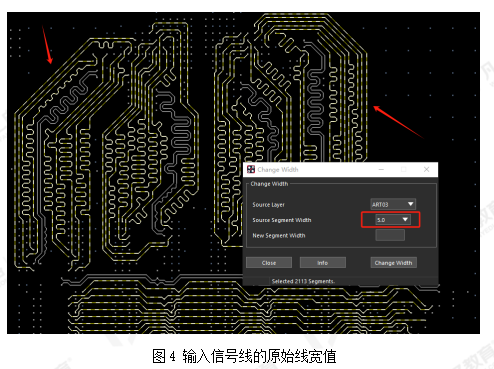Minimize the Change Width dialog

pos(381,169)
